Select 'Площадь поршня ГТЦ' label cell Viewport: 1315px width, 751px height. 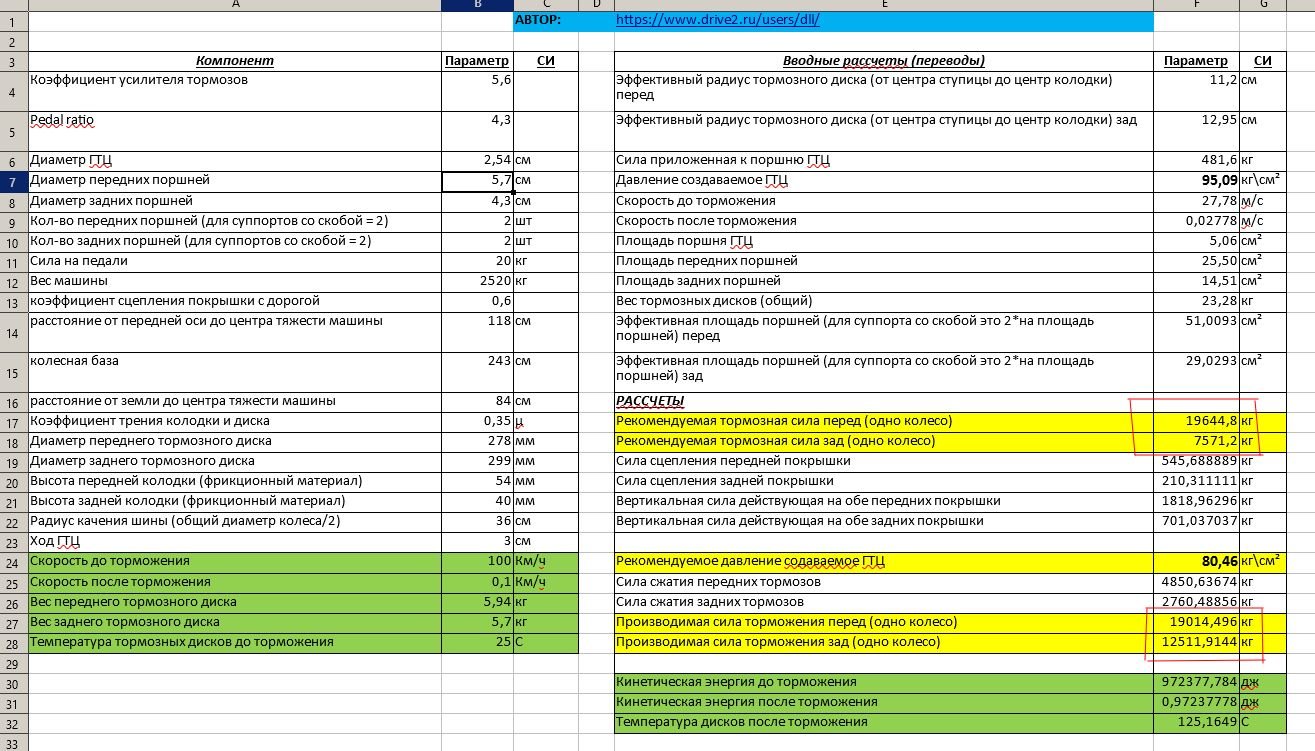coord(884,241)
